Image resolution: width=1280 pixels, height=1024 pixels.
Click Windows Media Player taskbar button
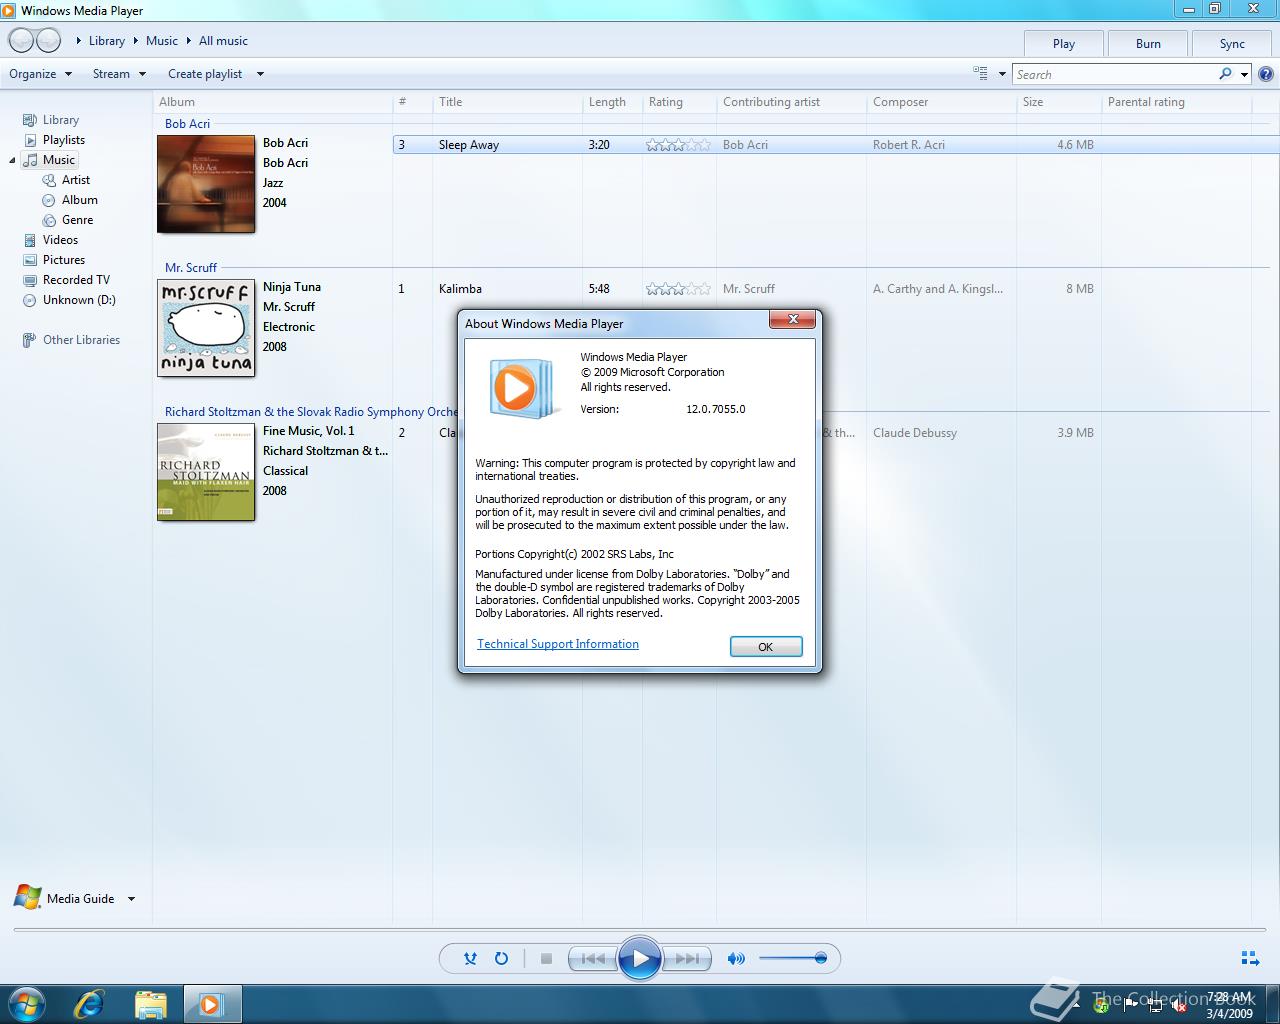click(x=210, y=1003)
